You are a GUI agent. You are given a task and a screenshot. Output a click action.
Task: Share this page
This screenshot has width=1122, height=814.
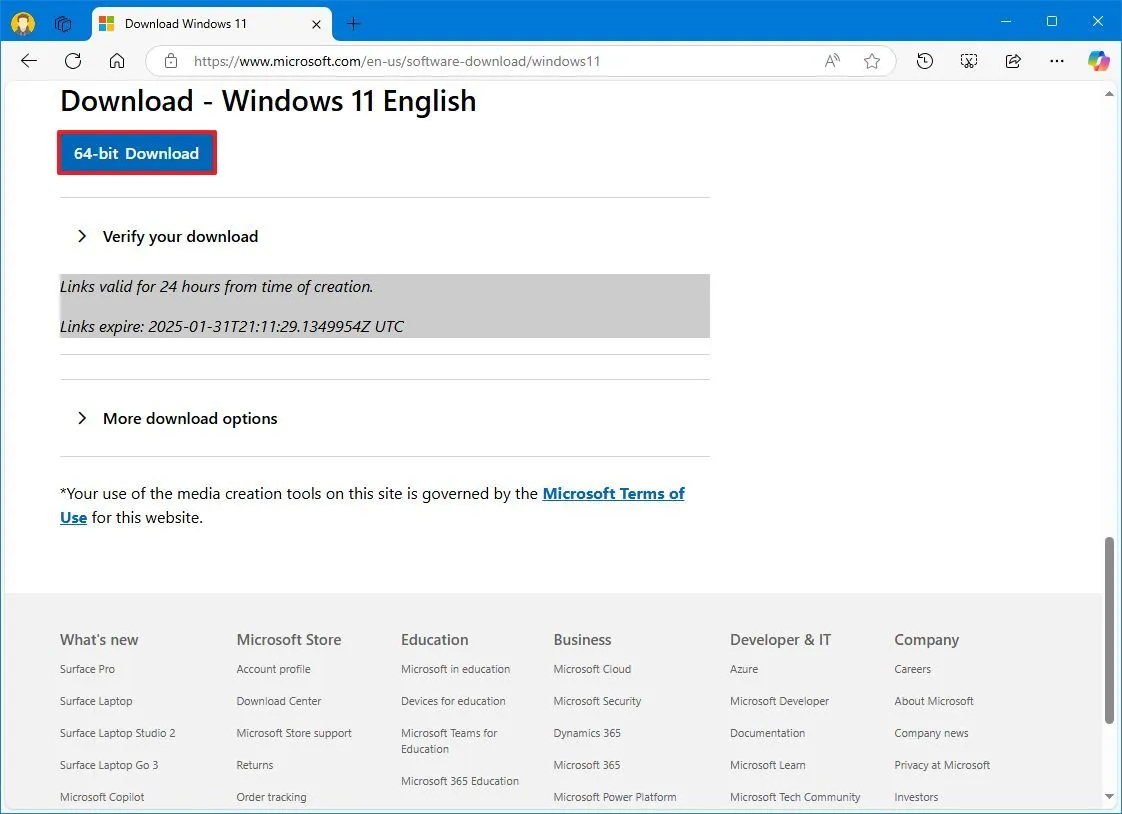coord(1012,61)
